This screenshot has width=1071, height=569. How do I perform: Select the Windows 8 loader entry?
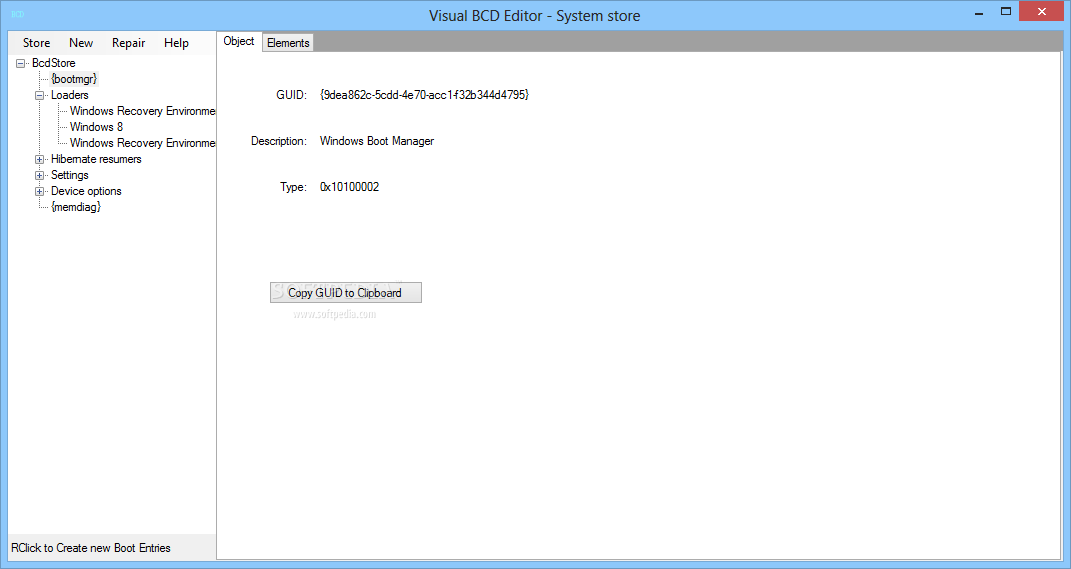[x=96, y=127]
